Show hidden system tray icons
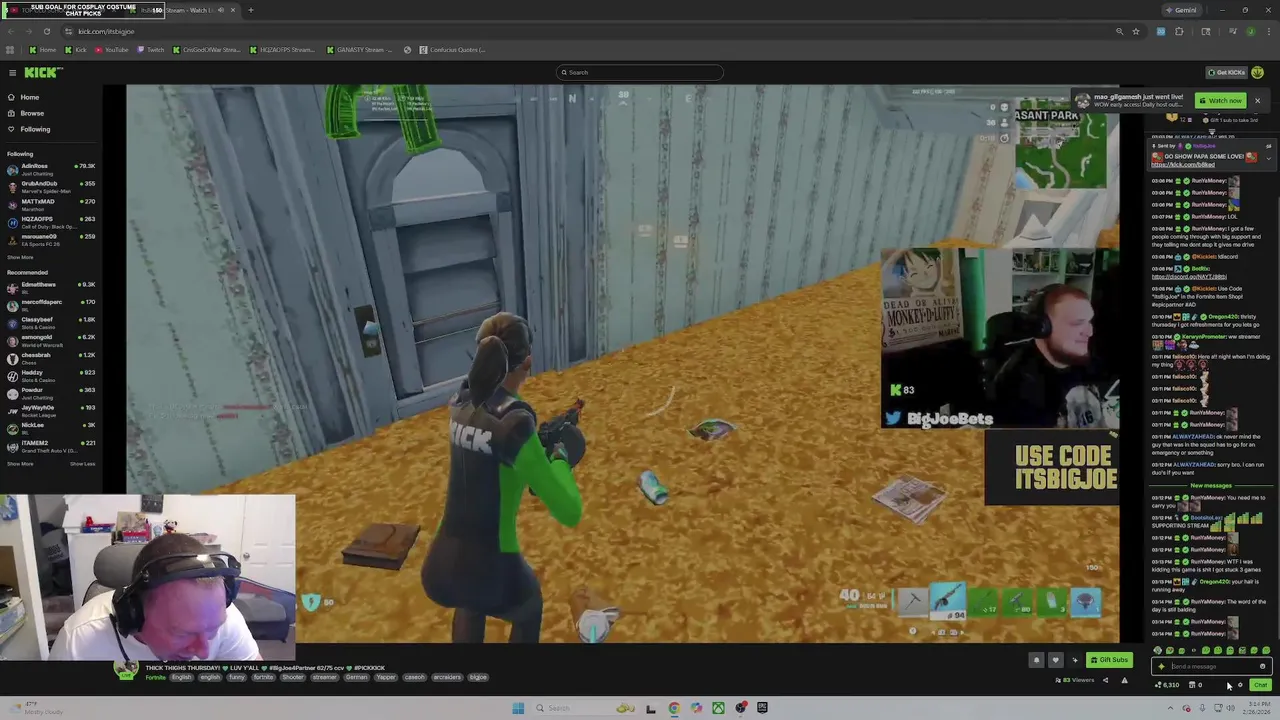The height and width of the screenshot is (720, 1280). coord(1170,708)
